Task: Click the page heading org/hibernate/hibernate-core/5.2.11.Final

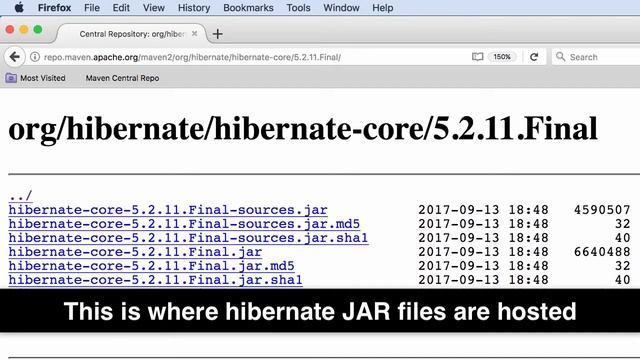Action: click(x=303, y=129)
